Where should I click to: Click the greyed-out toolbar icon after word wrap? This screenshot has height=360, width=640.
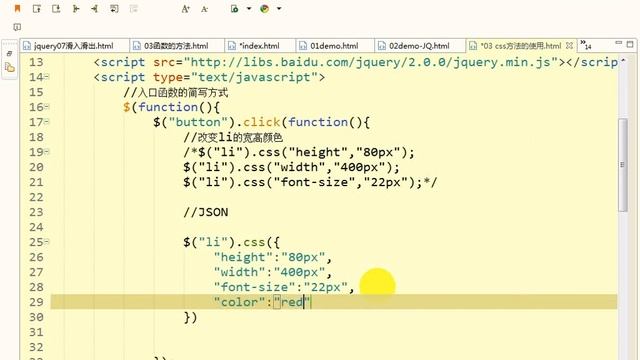point(133,9)
